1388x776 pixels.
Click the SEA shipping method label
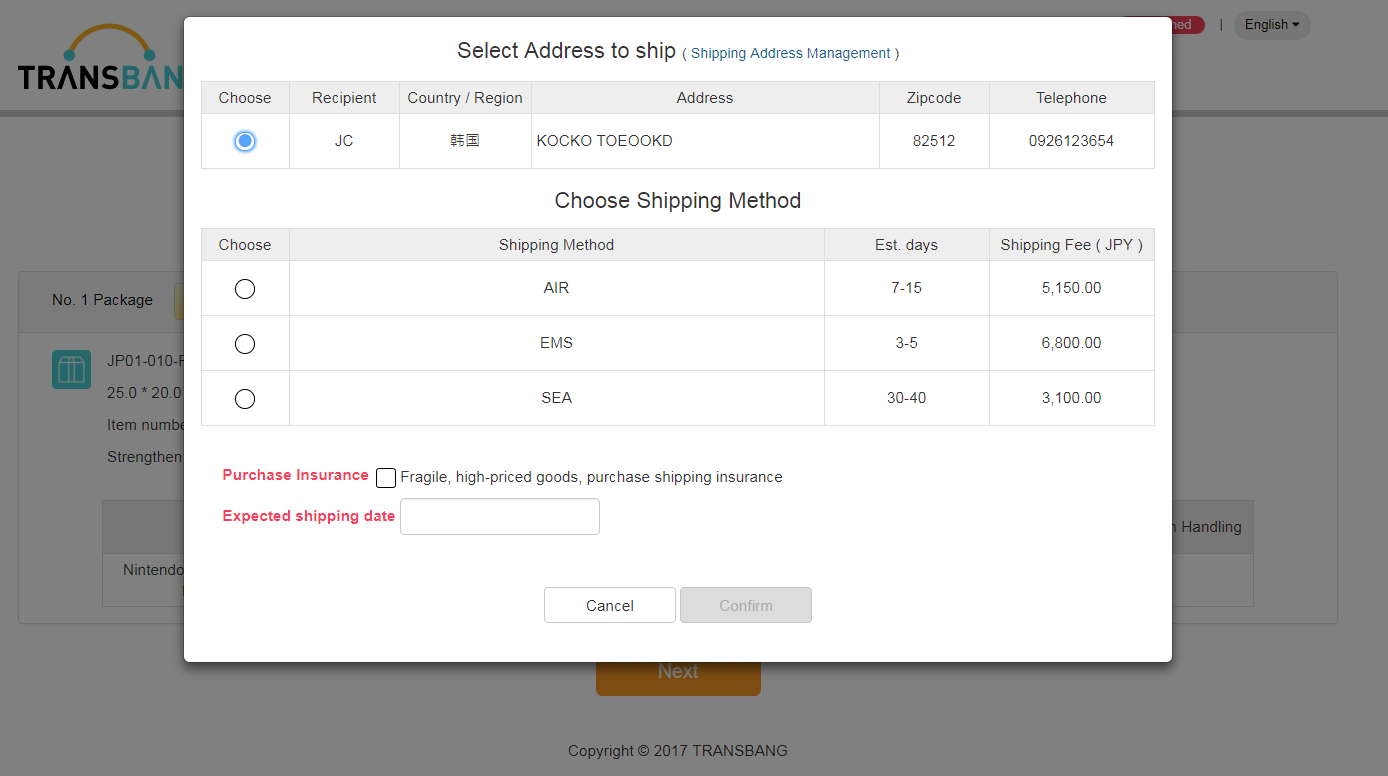coord(557,398)
